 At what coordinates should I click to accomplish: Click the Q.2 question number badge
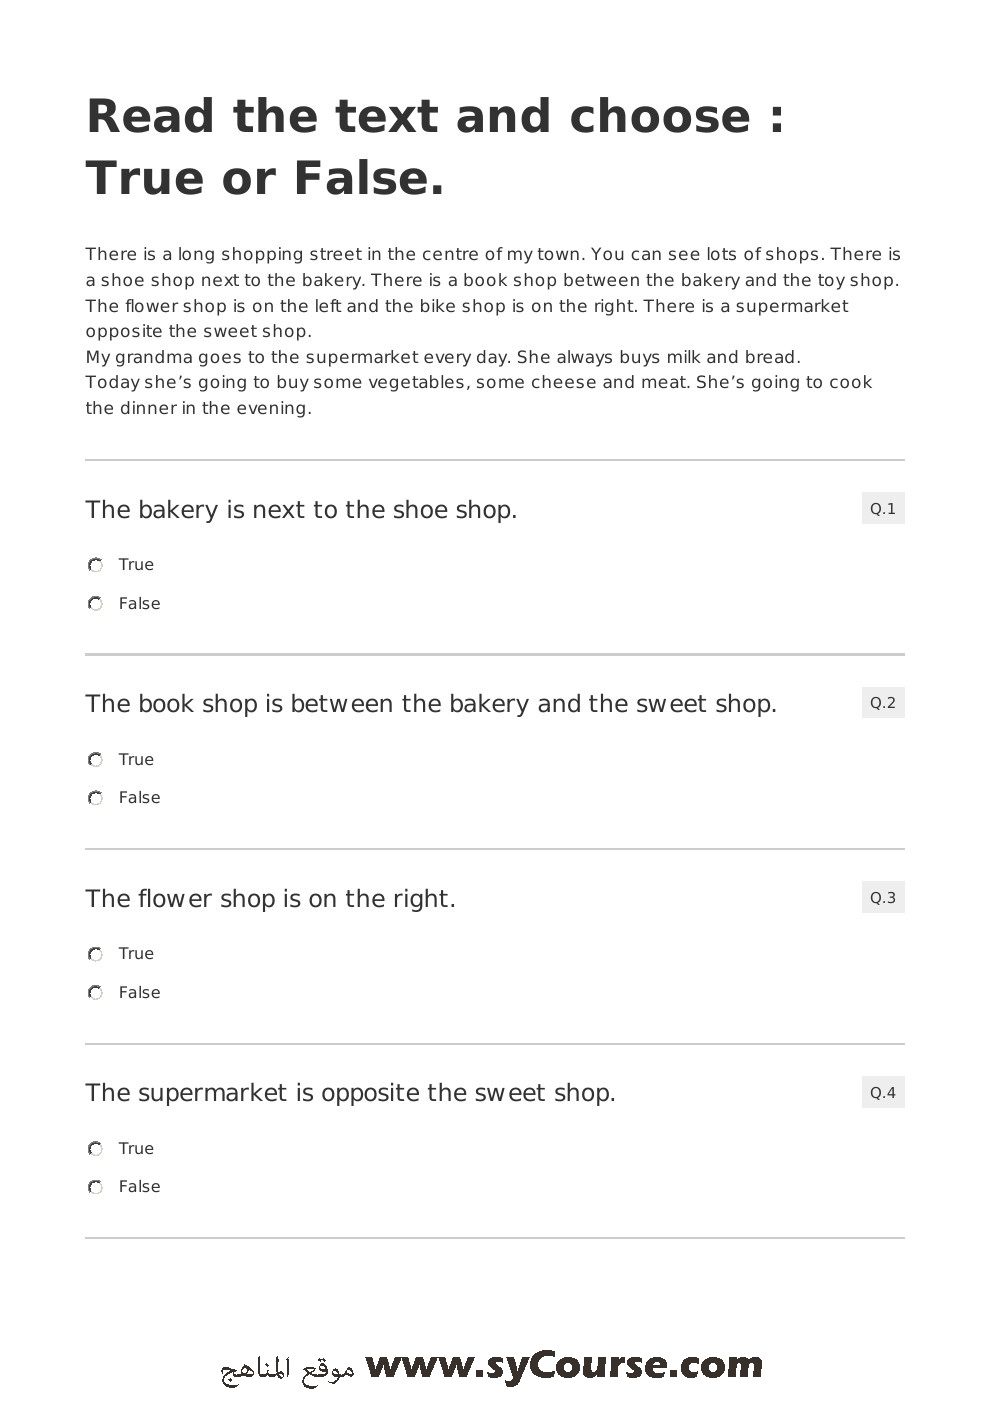click(x=883, y=703)
